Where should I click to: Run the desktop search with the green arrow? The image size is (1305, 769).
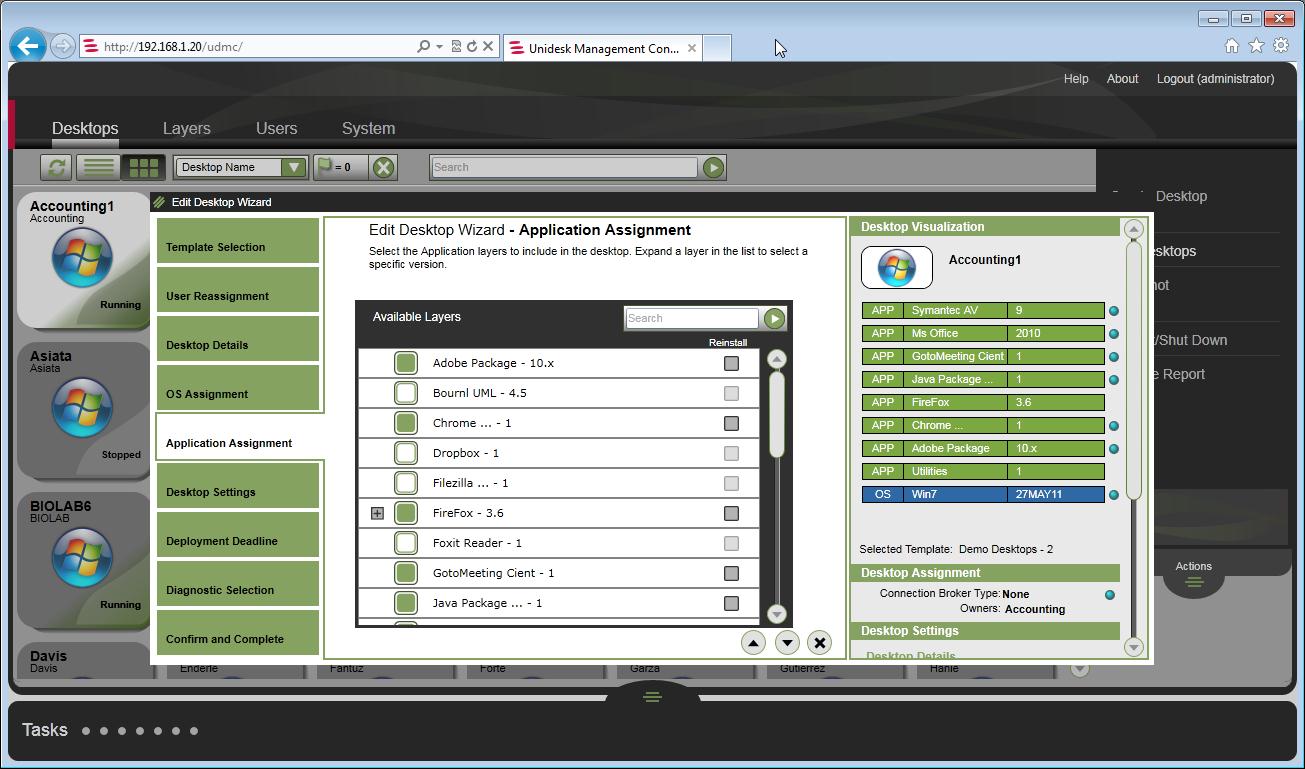(x=713, y=167)
